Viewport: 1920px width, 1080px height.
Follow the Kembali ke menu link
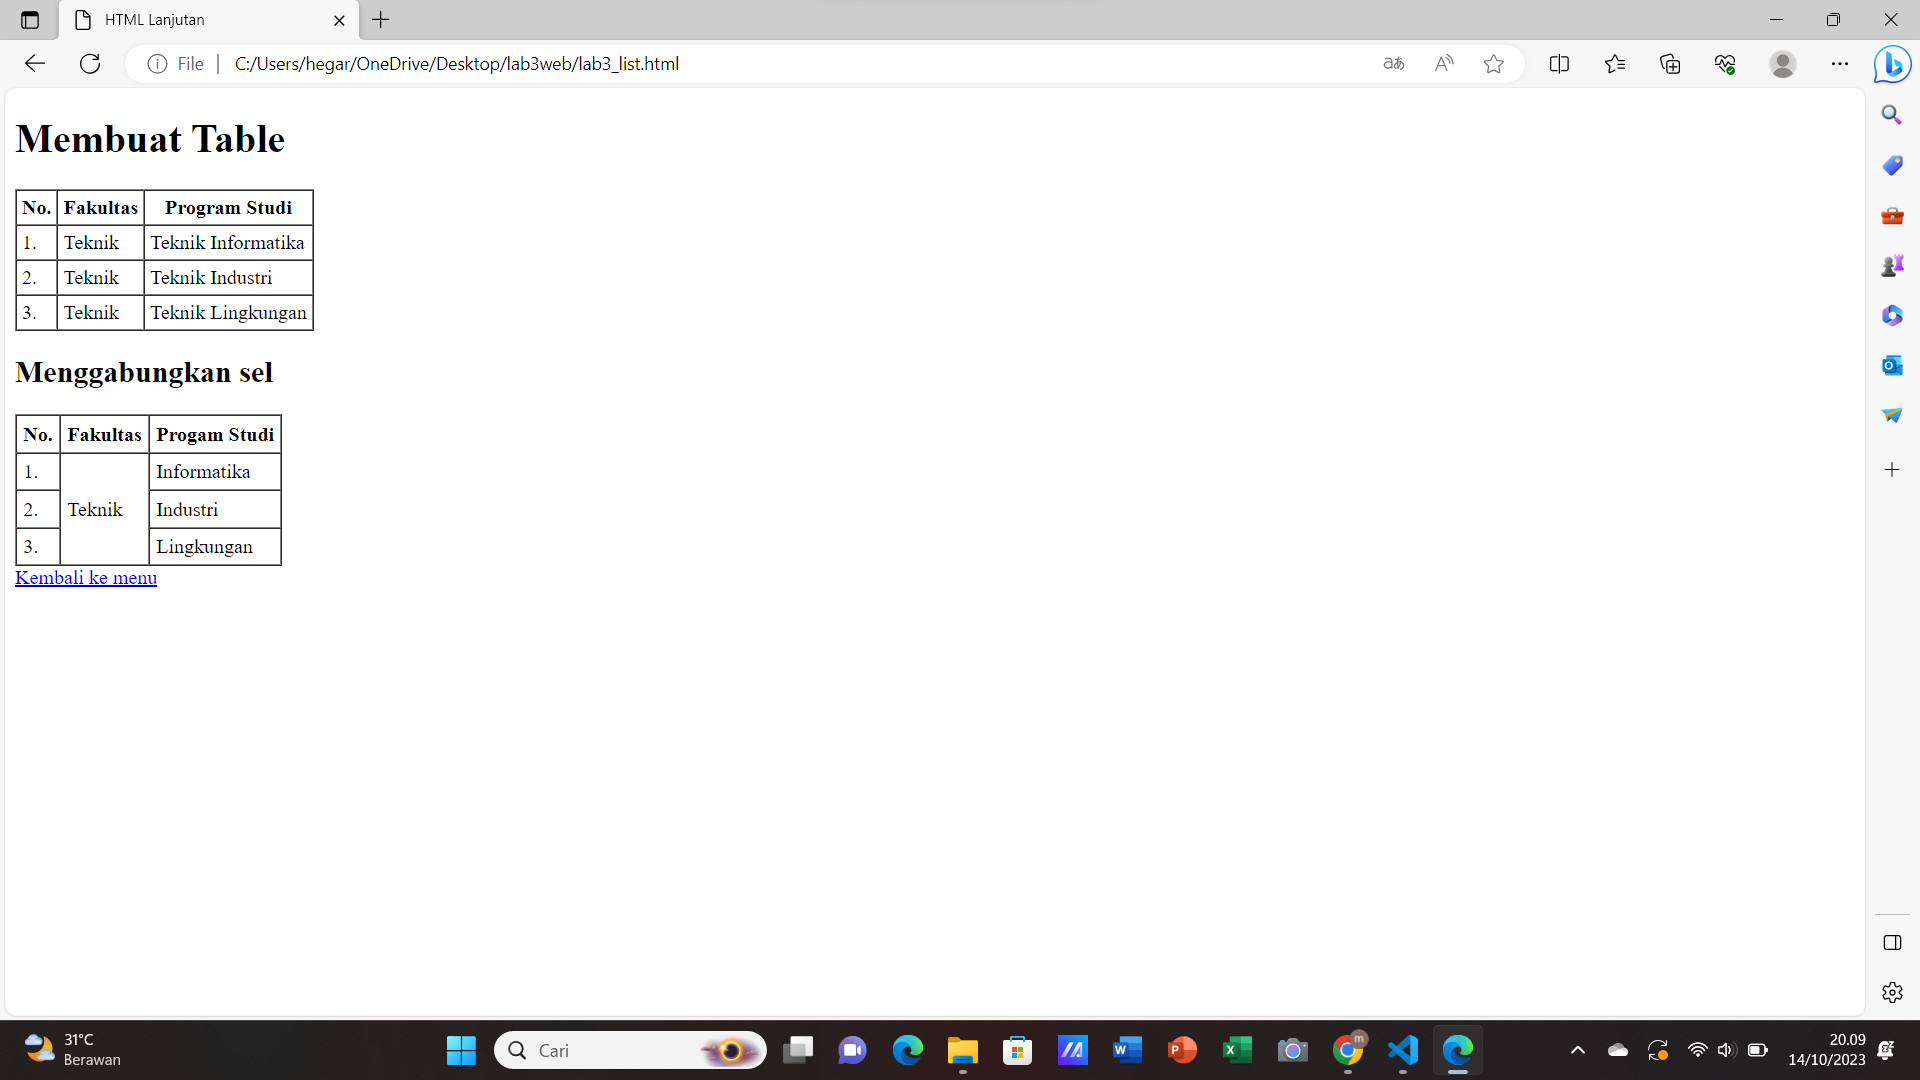tap(86, 578)
